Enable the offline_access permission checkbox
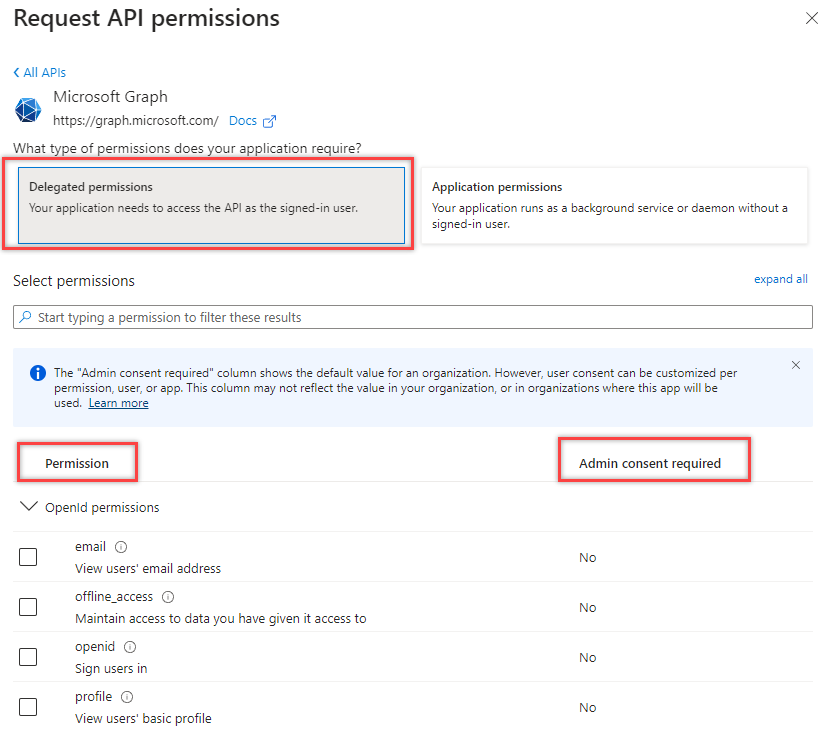Image resolution: width=829 pixels, height=731 pixels. point(28,607)
